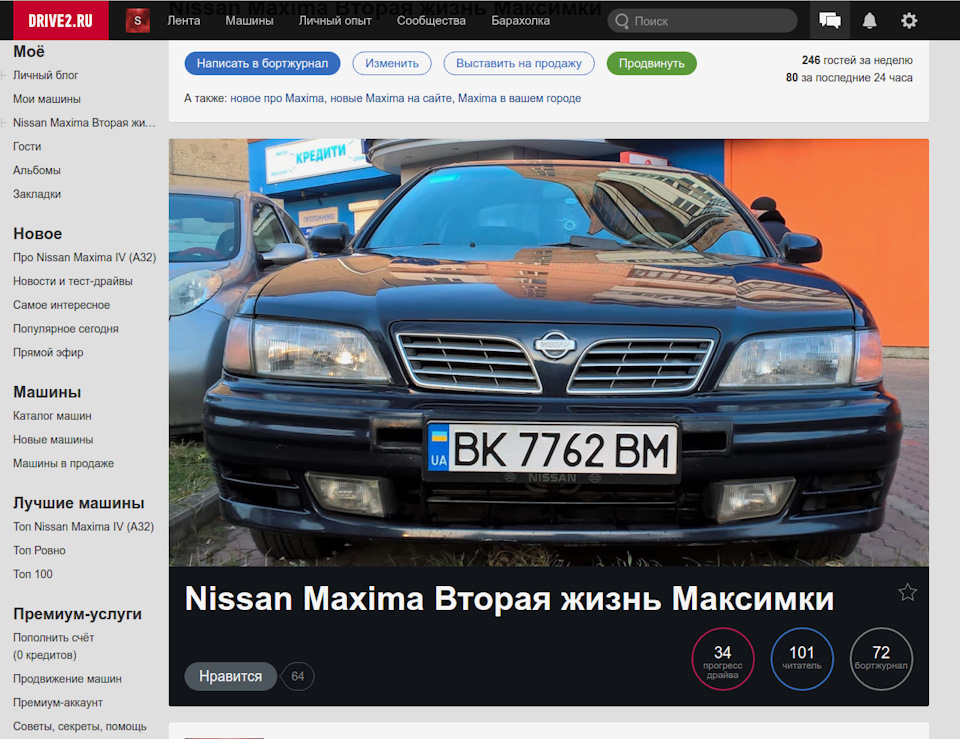Click the Лучшие машины sidebar heading
The width and height of the screenshot is (960, 739).
(x=78, y=503)
